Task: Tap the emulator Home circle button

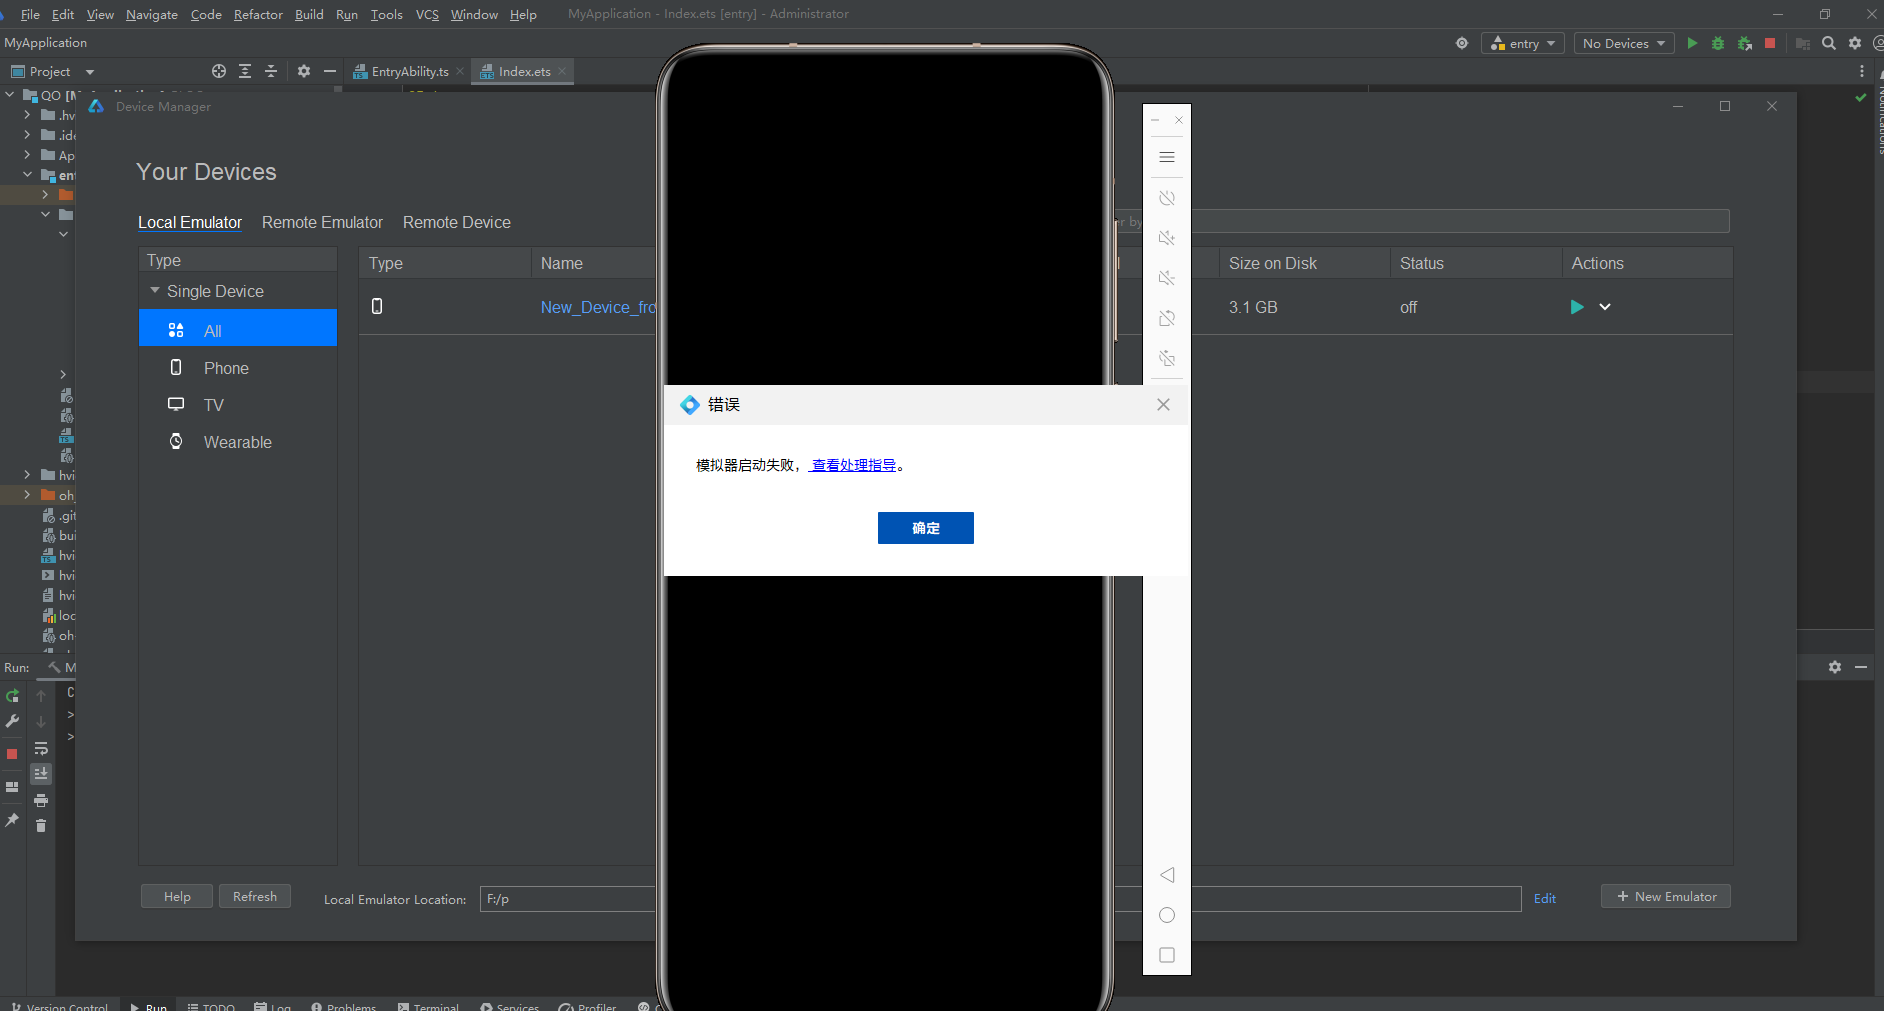Action: pos(1167,915)
